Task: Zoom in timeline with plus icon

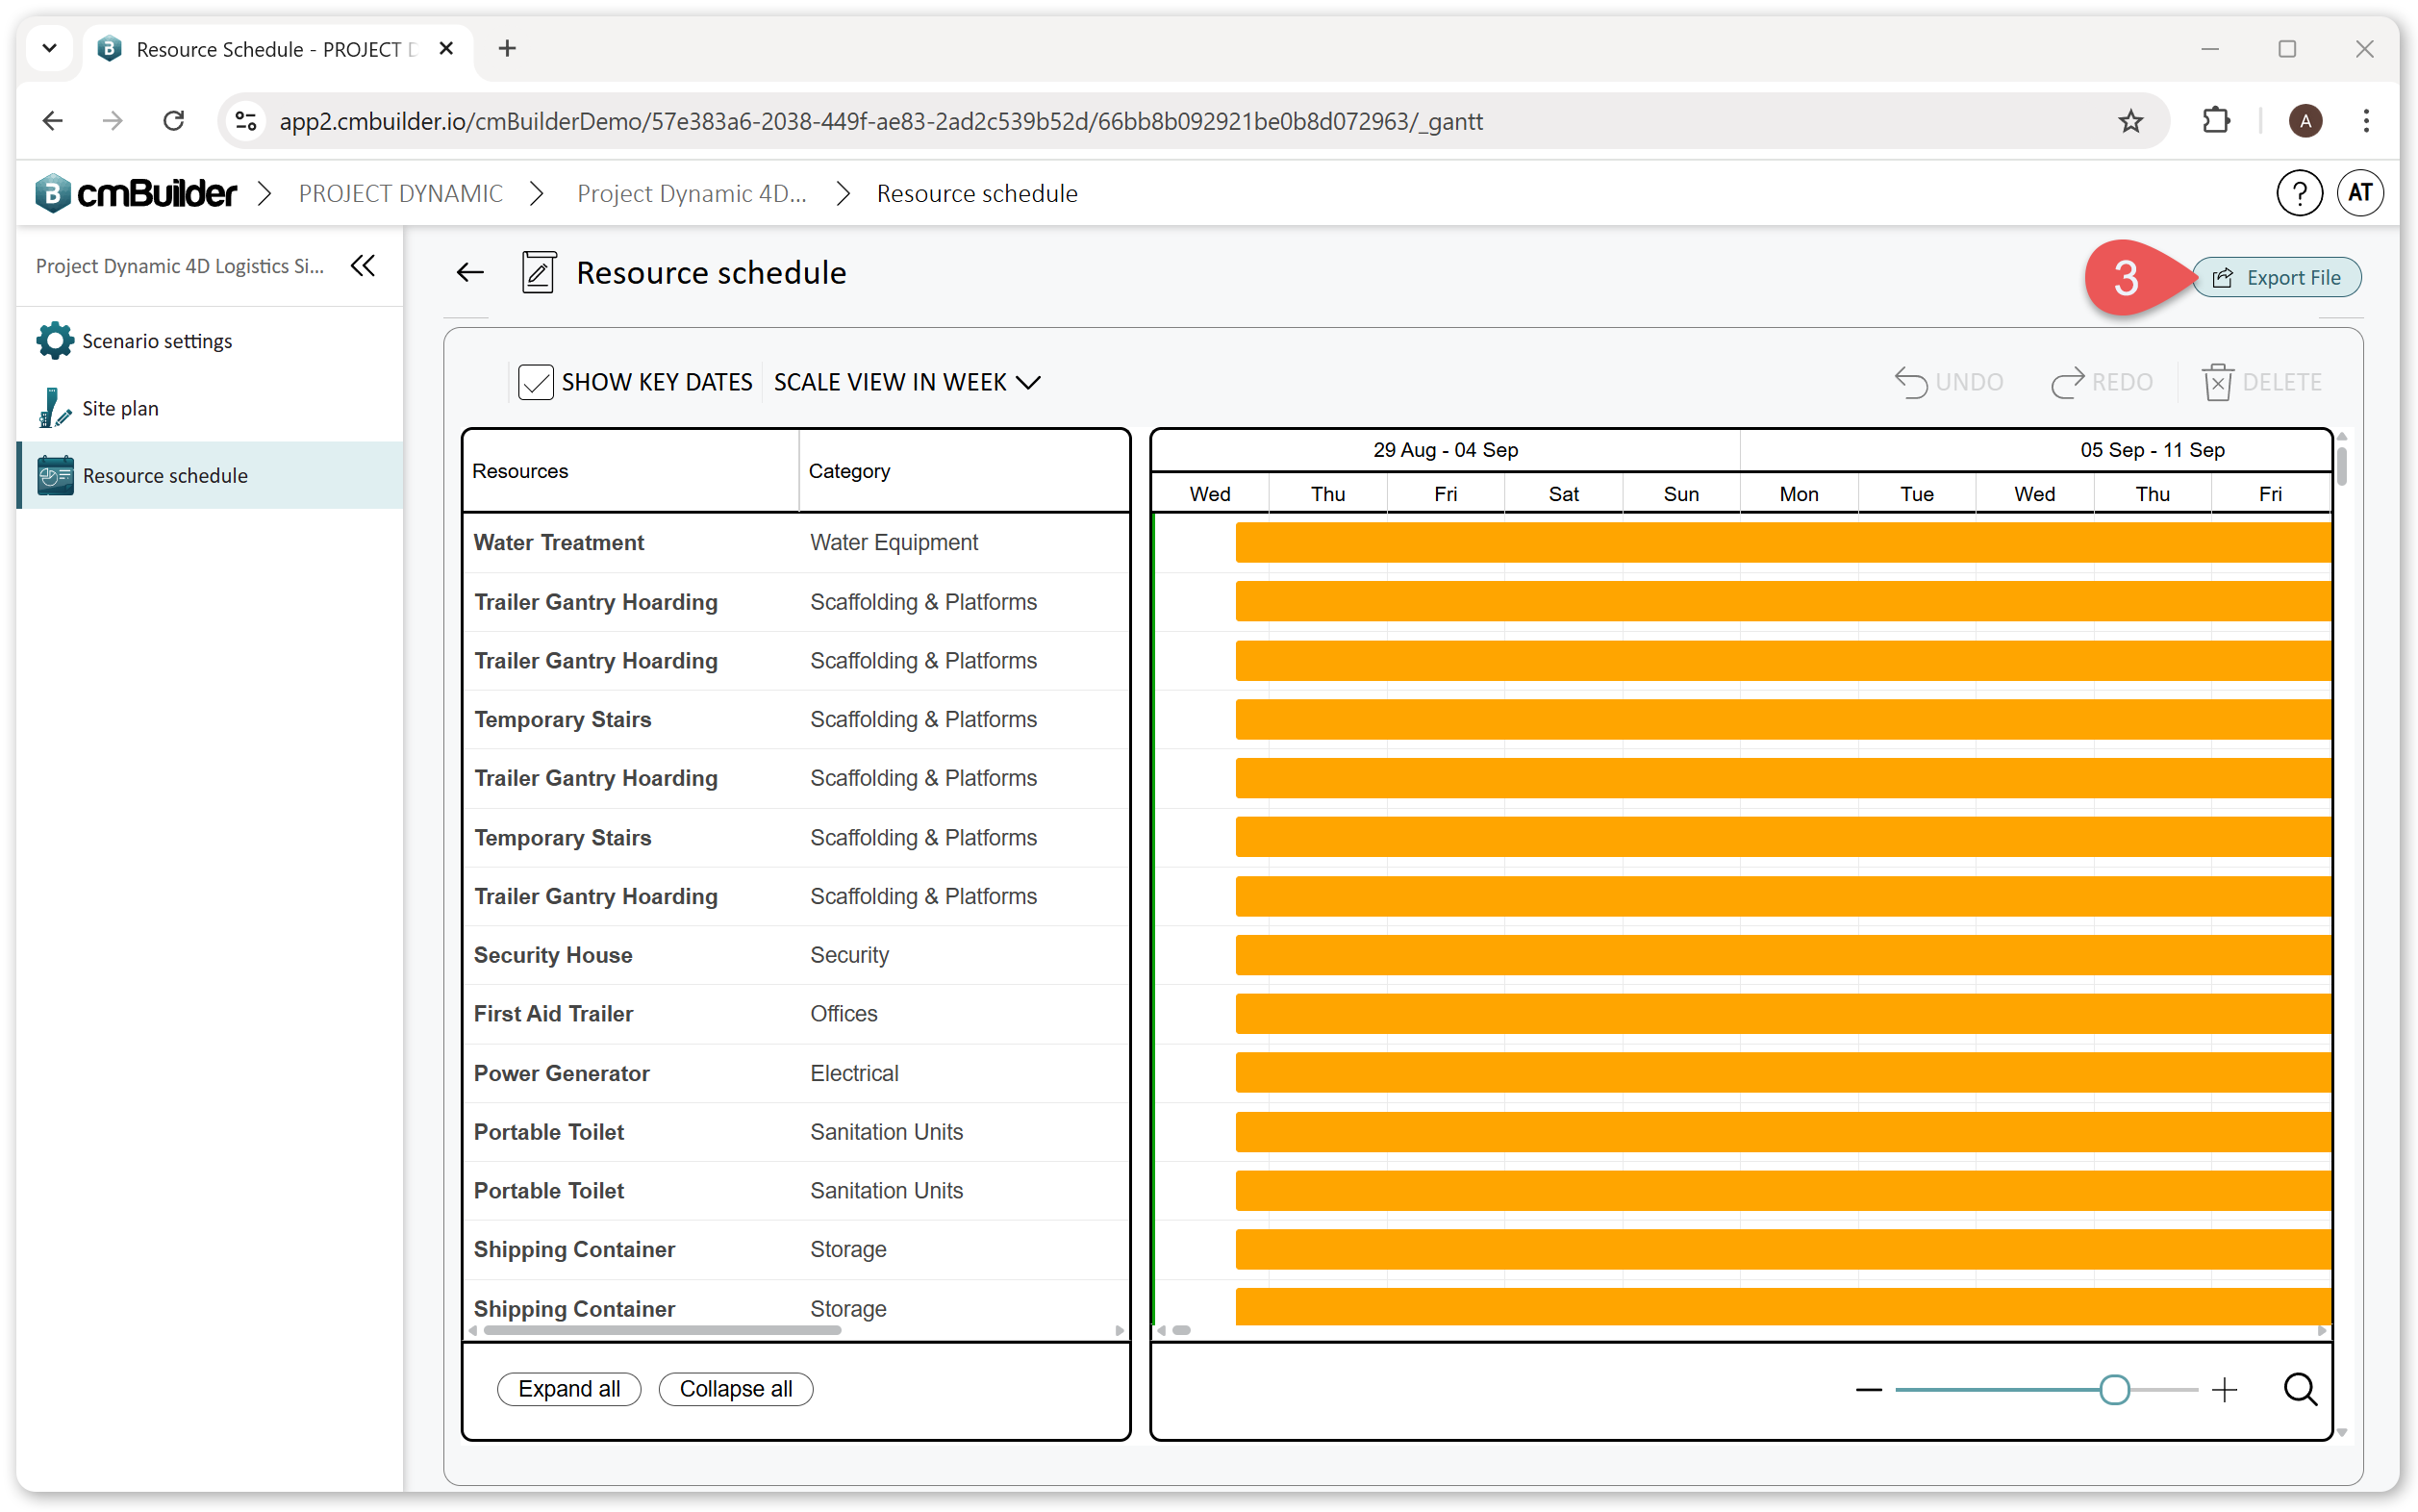Action: [2224, 1389]
